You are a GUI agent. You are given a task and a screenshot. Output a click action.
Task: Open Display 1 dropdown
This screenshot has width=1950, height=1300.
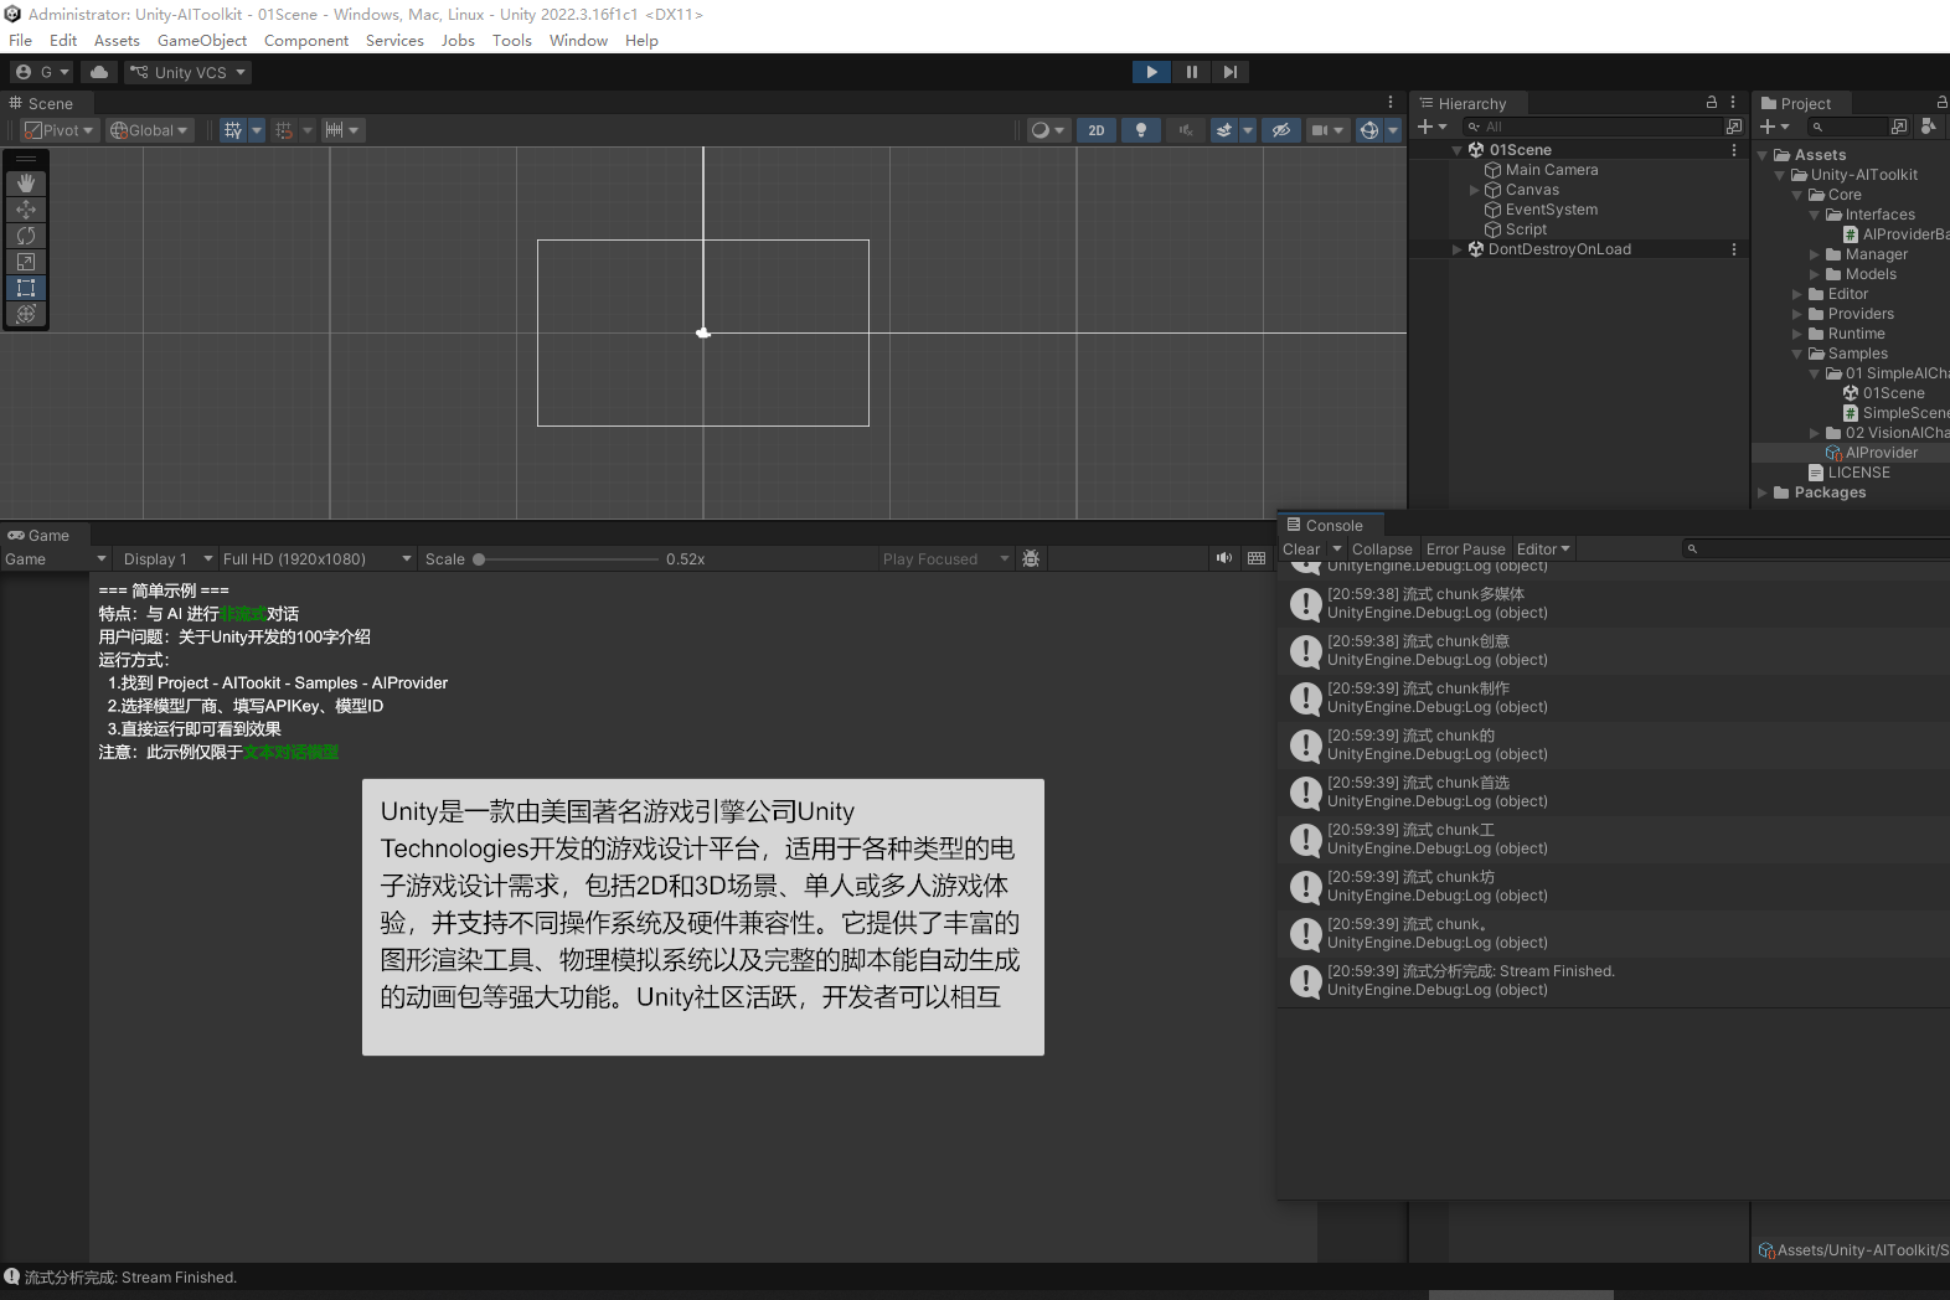click(166, 559)
